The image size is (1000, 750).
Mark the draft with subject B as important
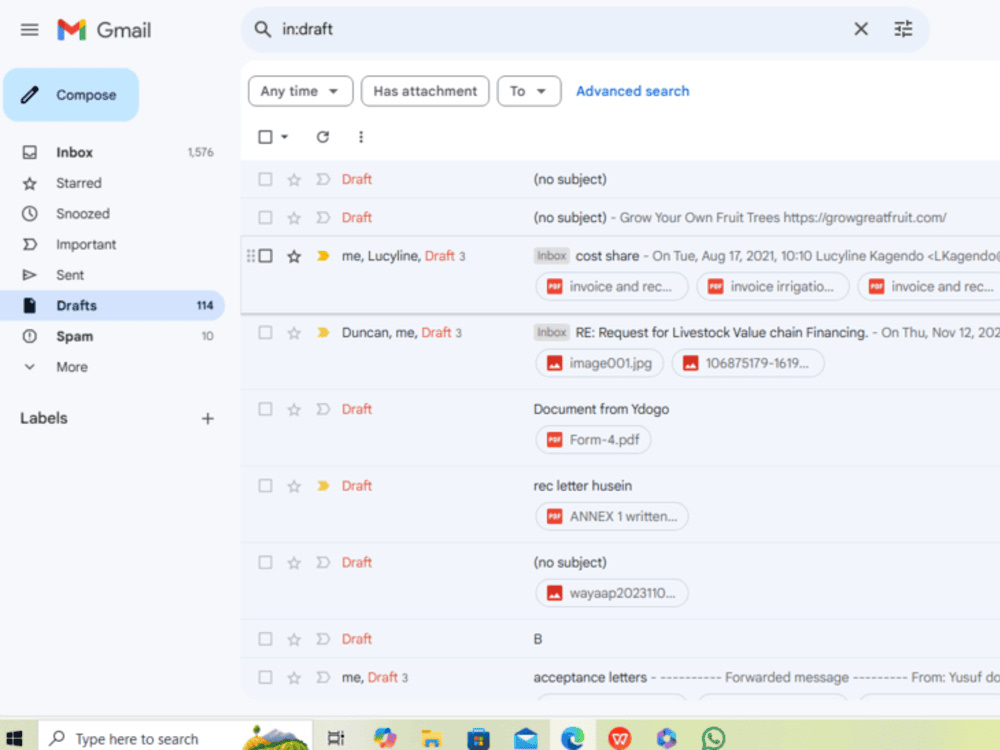(x=323, y=638)
